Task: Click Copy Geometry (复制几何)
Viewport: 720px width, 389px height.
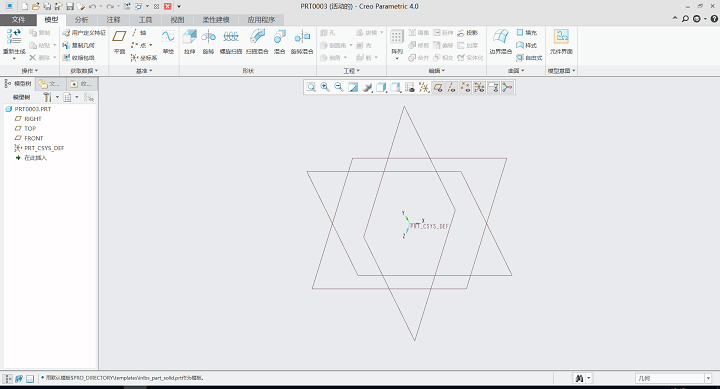Action: coord(79,45)
